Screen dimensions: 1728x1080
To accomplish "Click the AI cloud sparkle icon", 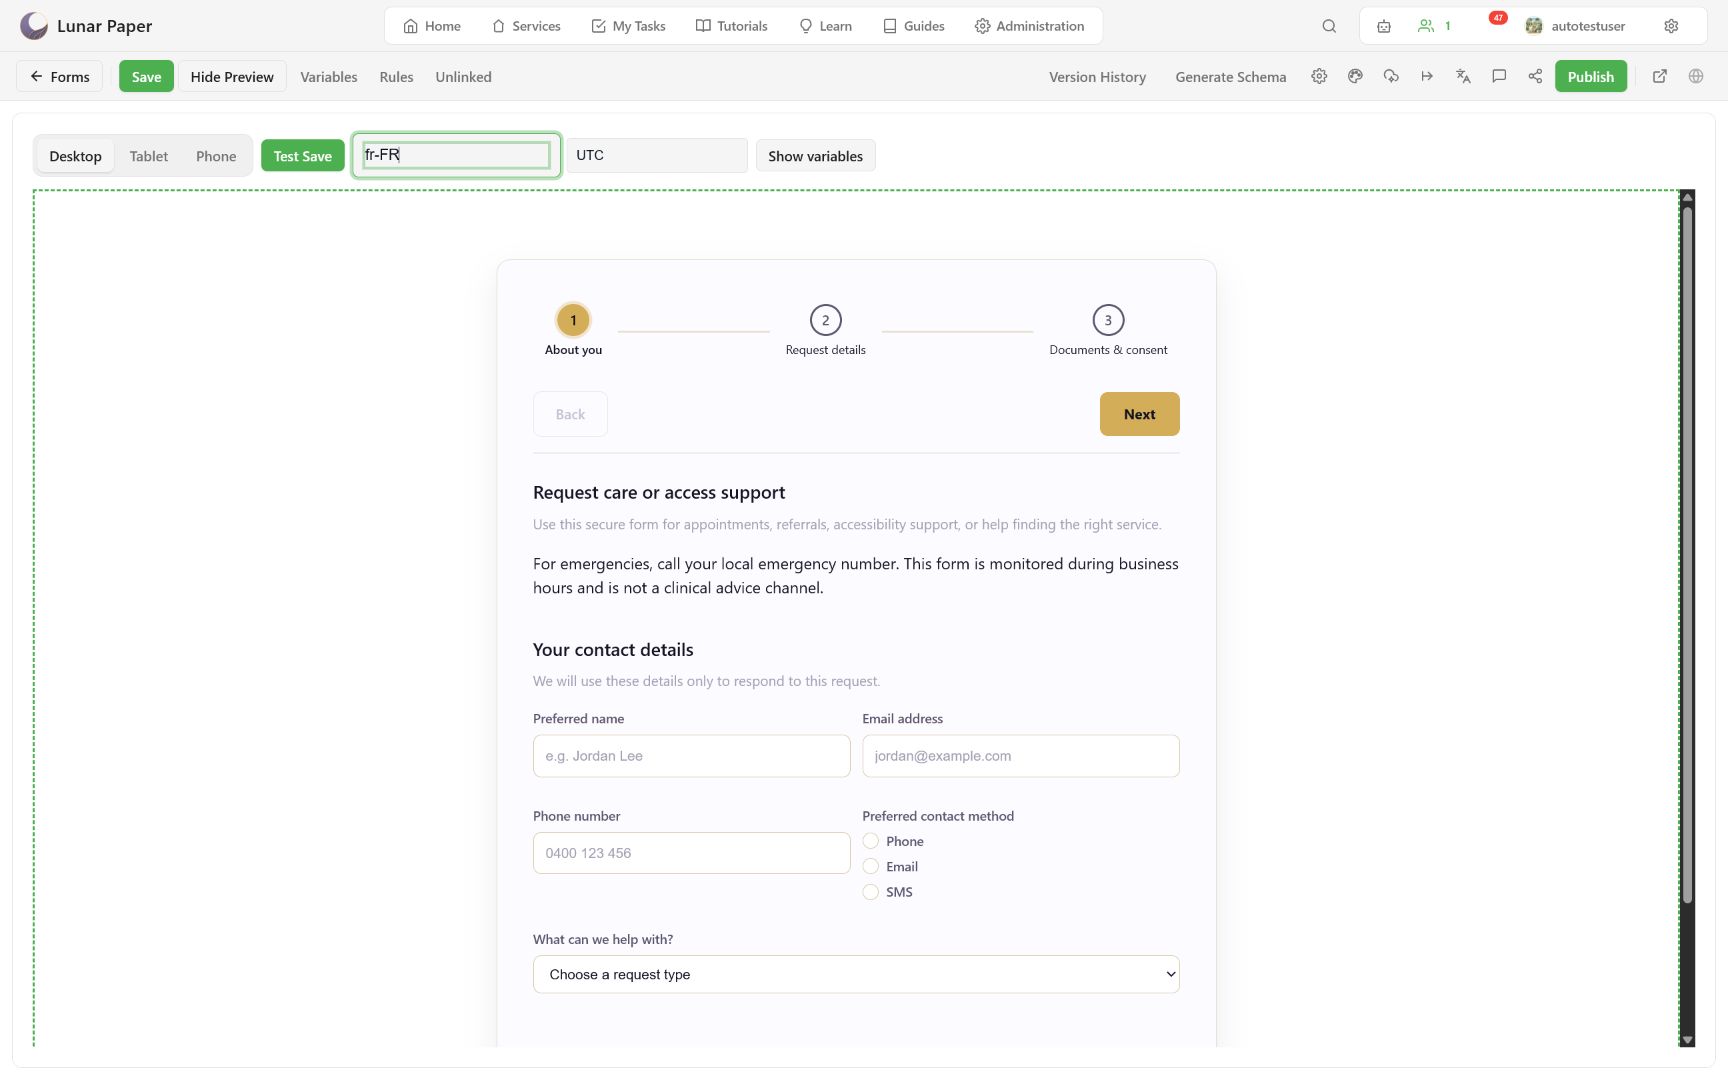I will coord(1391,76).
